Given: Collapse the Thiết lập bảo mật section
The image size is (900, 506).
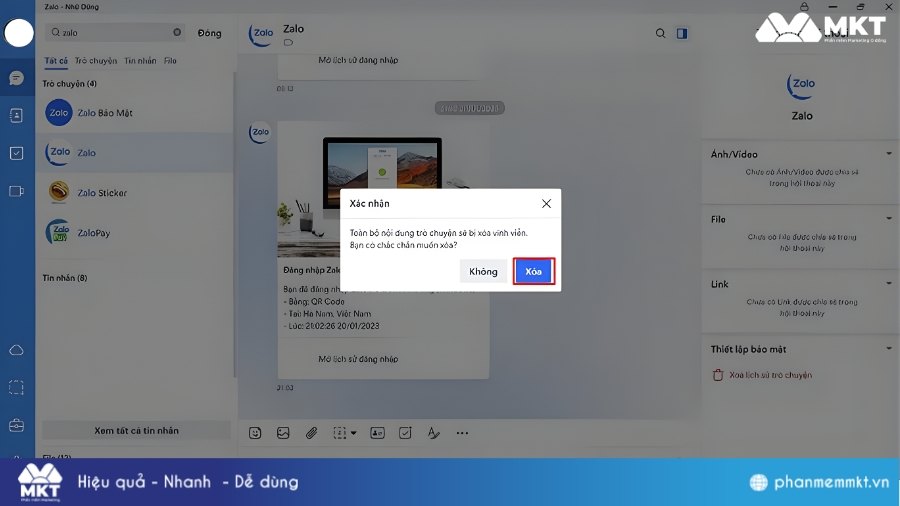Looking at the screenshot, I should [x=889, y=348].
